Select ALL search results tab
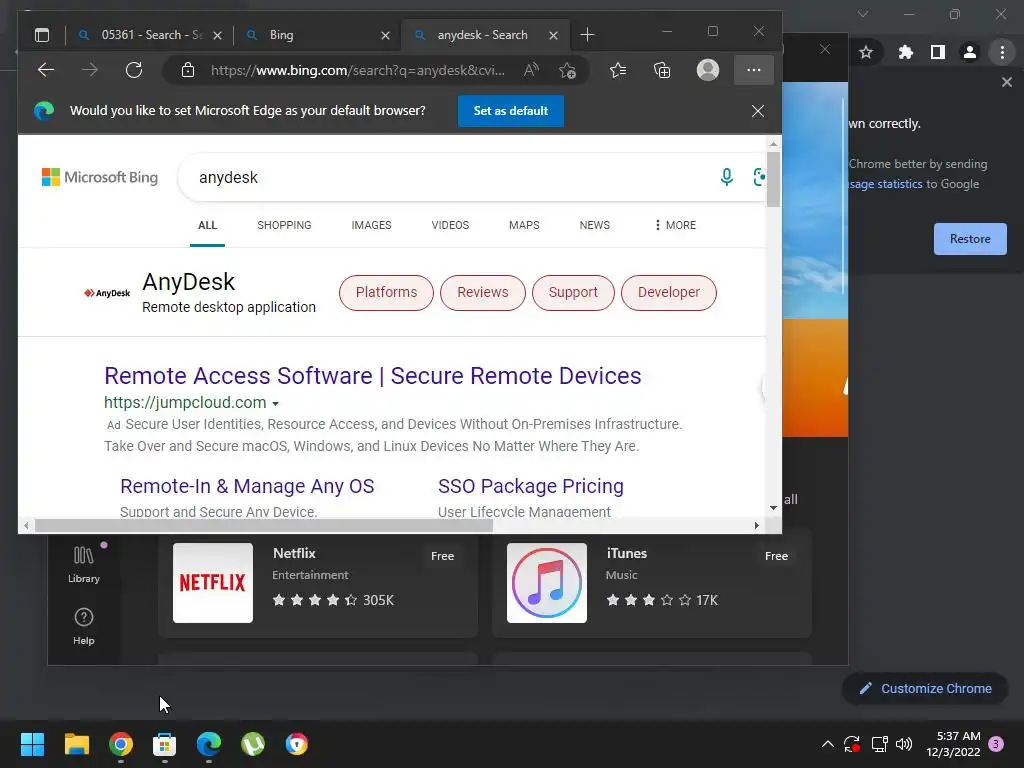Image resolution: width=1024 pixels, height=768 pixels. 207,225
